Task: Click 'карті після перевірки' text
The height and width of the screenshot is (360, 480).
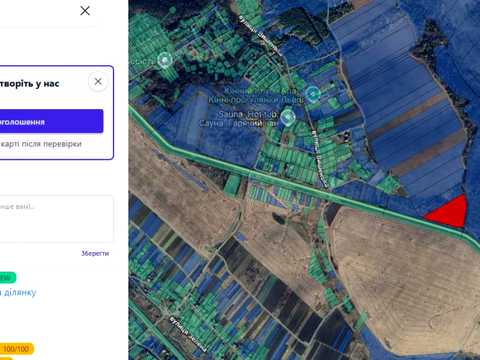Action: [41, 144]
